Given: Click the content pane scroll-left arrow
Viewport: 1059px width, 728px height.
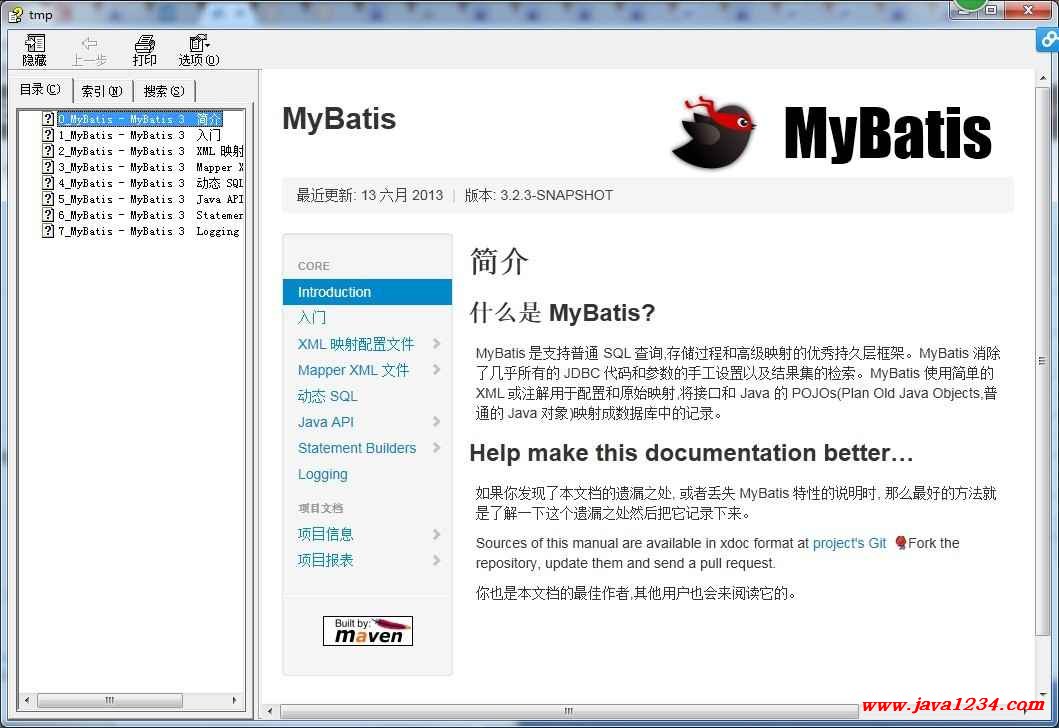Looking at the screenshot, I should click(x=270, y=711).
